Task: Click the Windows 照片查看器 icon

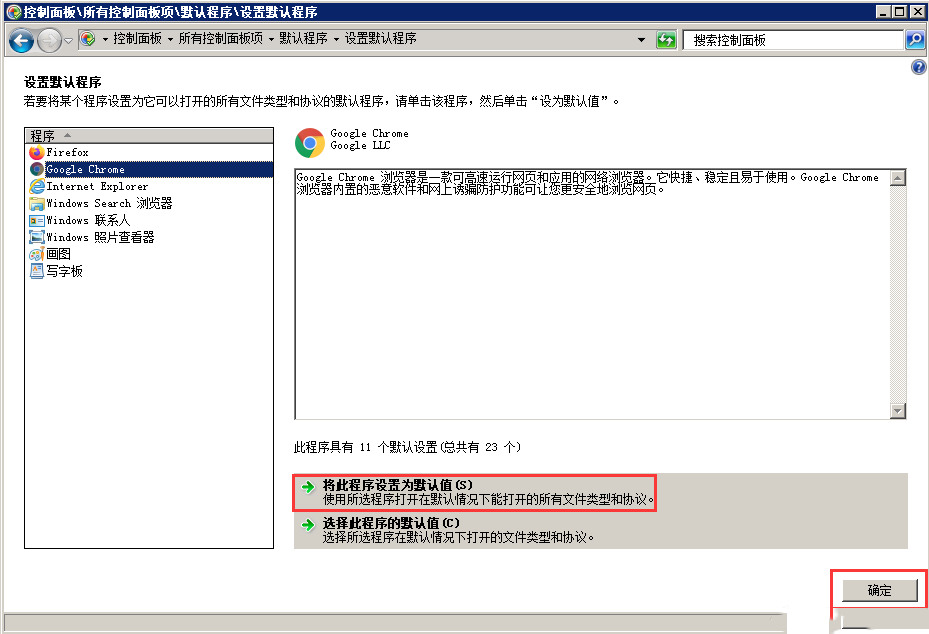Action: (37, 238)
